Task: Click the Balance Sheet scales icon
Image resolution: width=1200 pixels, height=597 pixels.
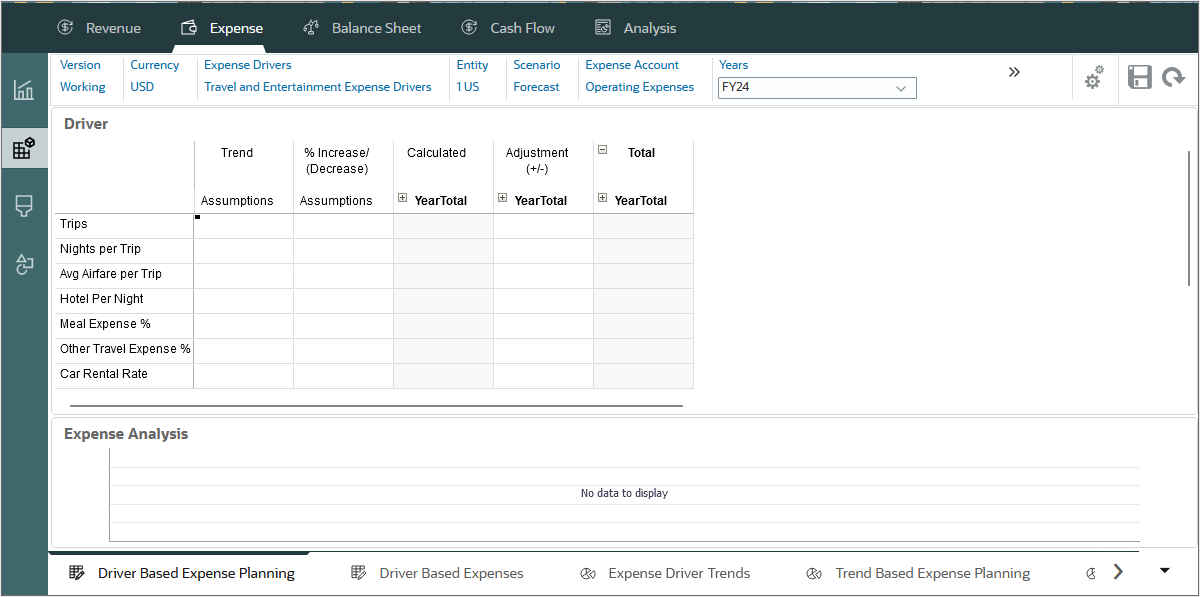Action: pyautogui.click(x=311, y=28)
